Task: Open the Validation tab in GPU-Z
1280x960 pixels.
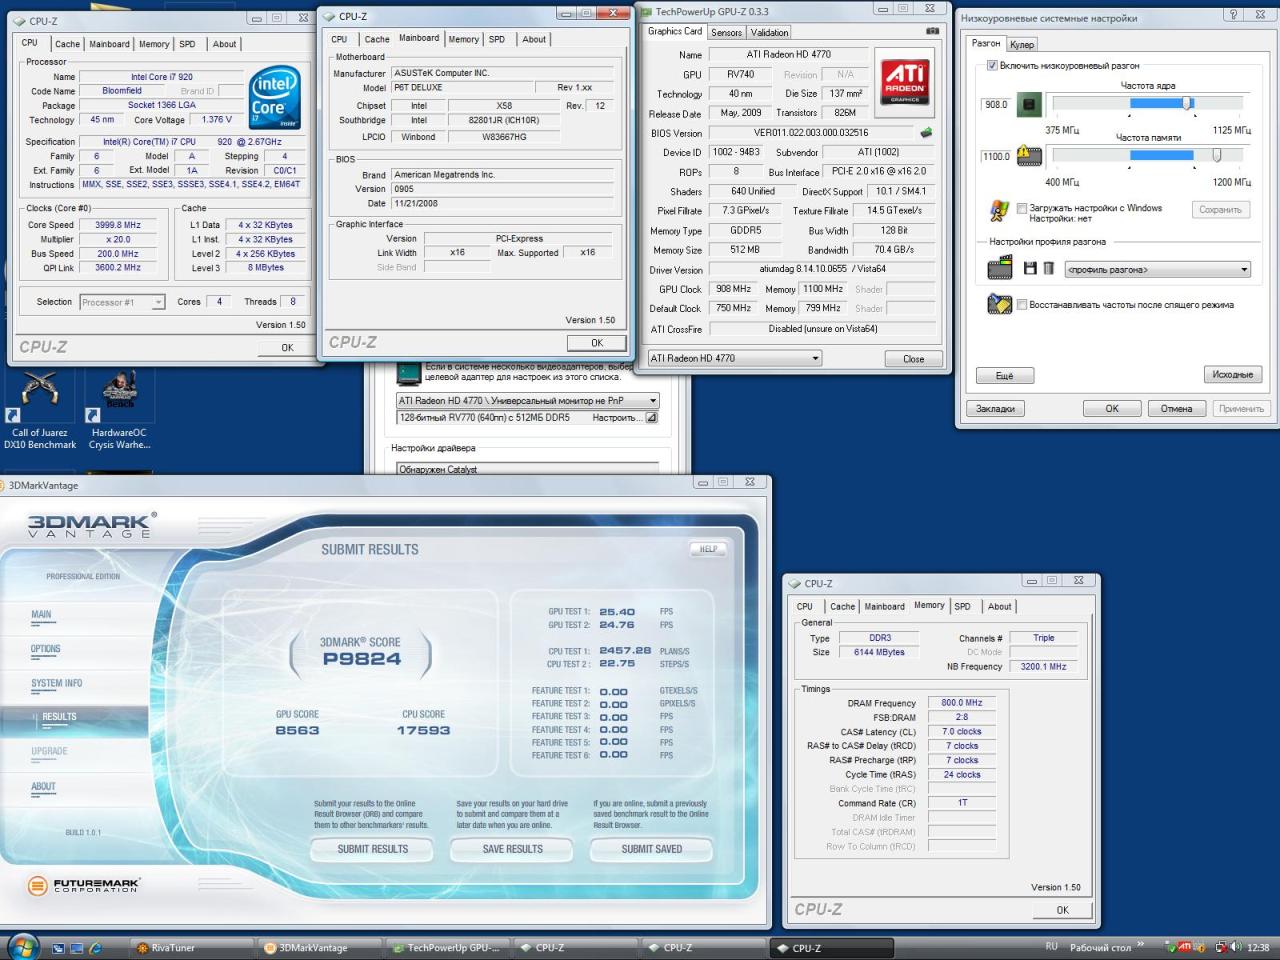Action: 770,32
